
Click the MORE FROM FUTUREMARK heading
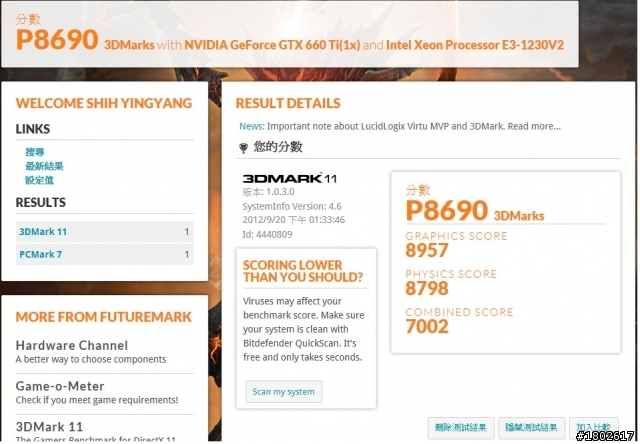click(x=104, y=317)
